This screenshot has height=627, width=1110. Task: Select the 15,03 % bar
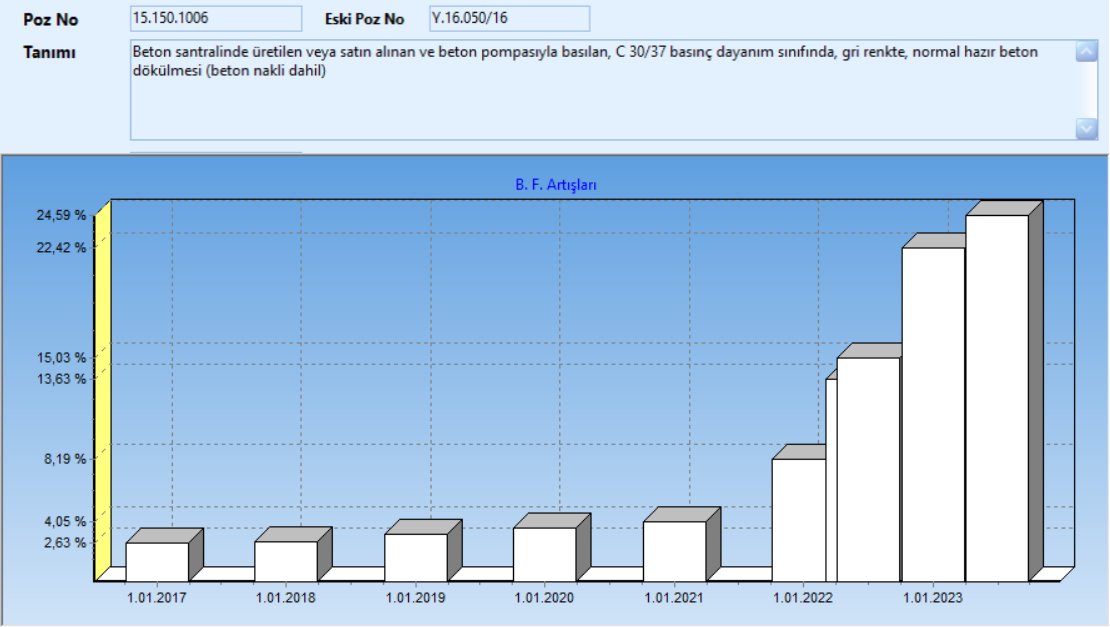coord(868,470)
